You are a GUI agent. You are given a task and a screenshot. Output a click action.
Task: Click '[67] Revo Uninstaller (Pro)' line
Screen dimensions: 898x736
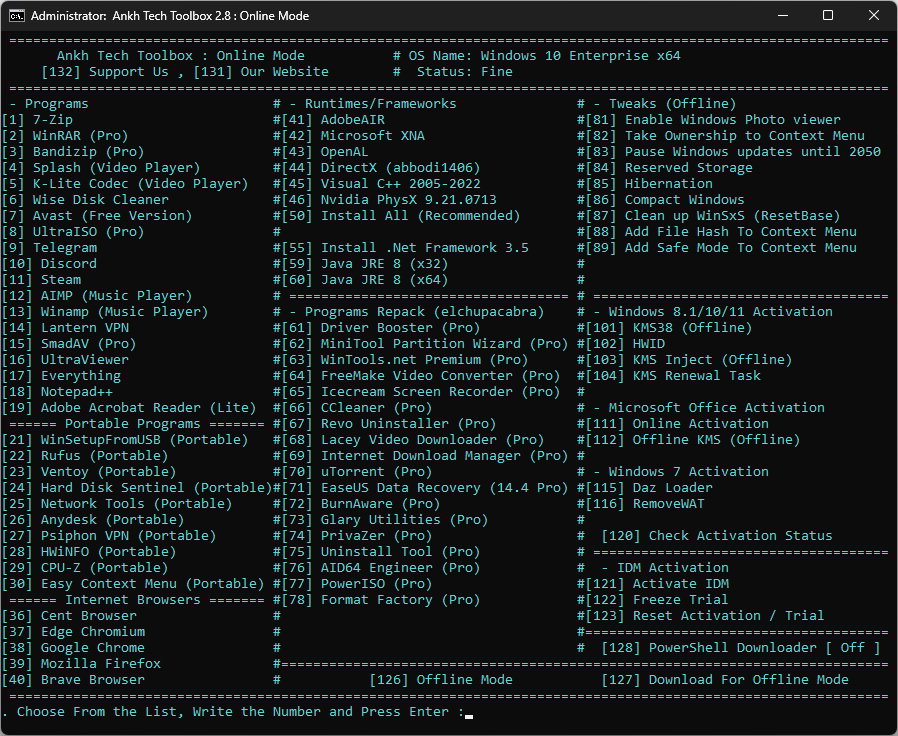pos(389,424)
